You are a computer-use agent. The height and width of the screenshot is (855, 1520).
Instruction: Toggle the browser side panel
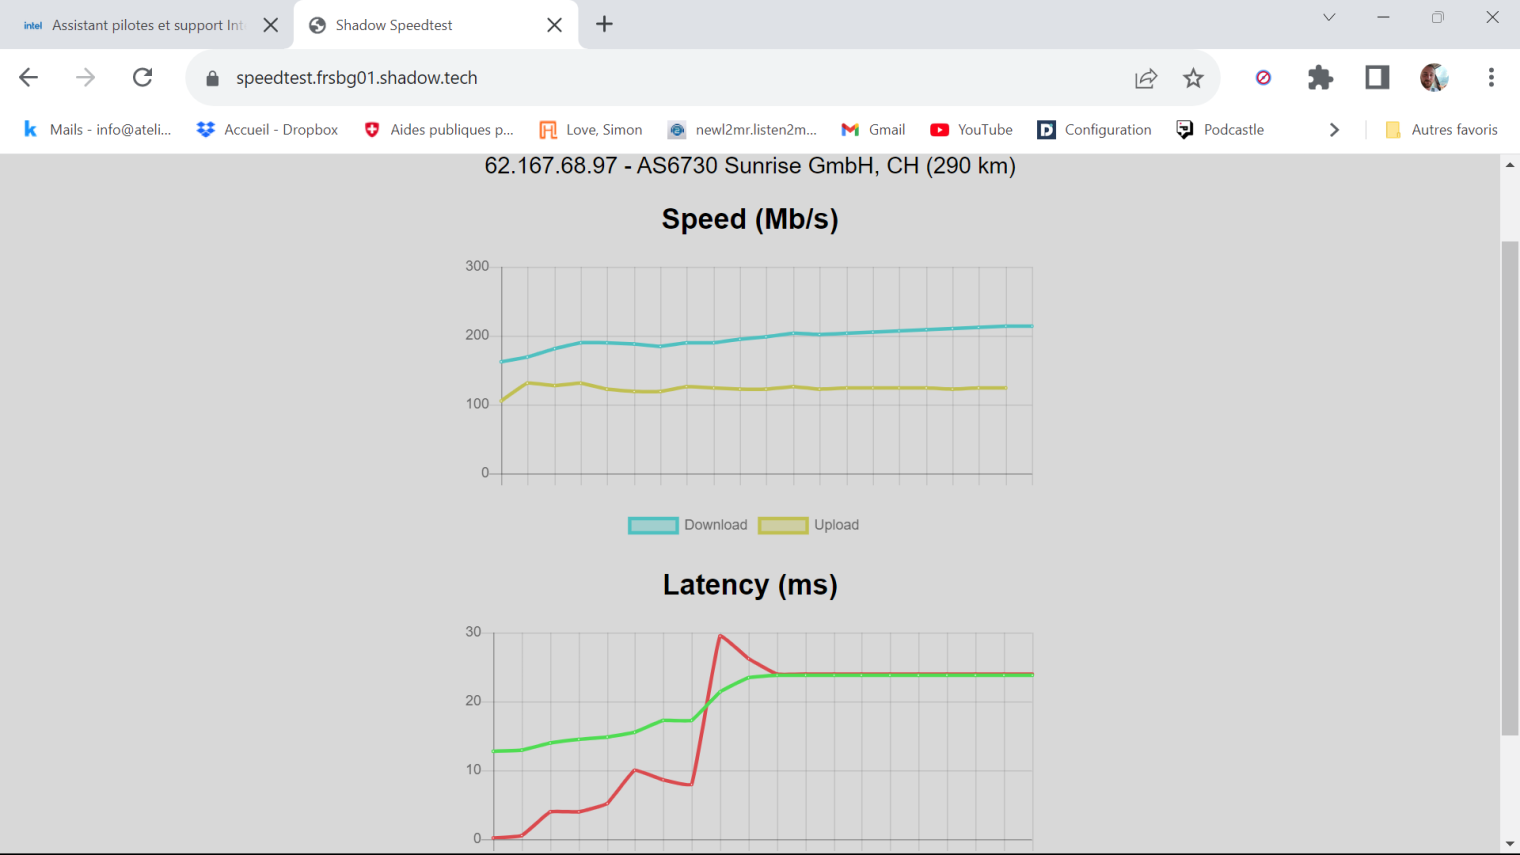(1377, 78)
